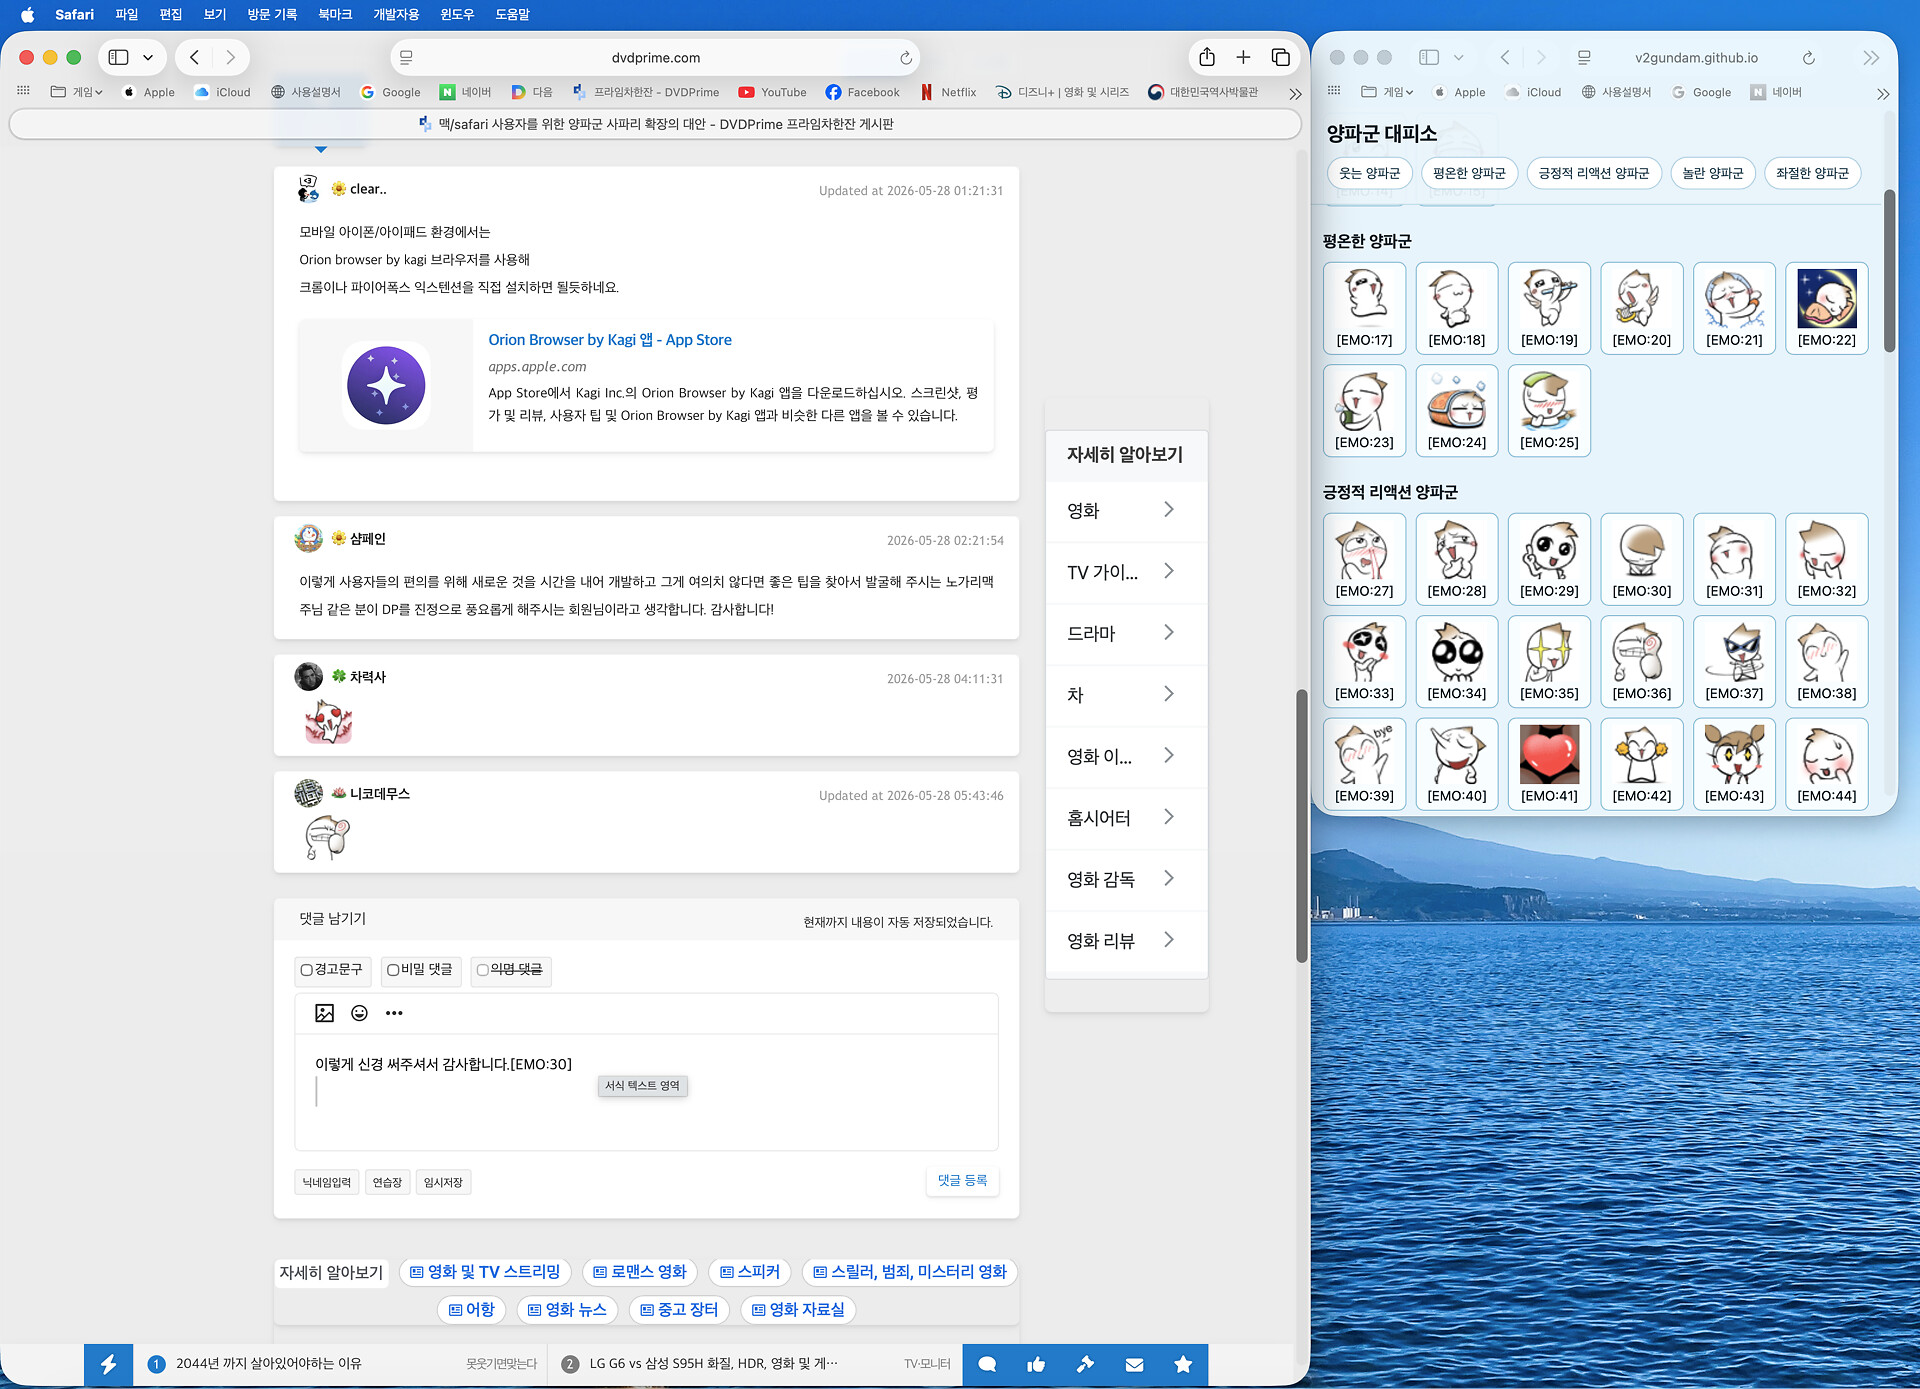
Task: Click the speech bubble icon in bottom bar
Action: pyautogui.click(x=987, y=1364)
